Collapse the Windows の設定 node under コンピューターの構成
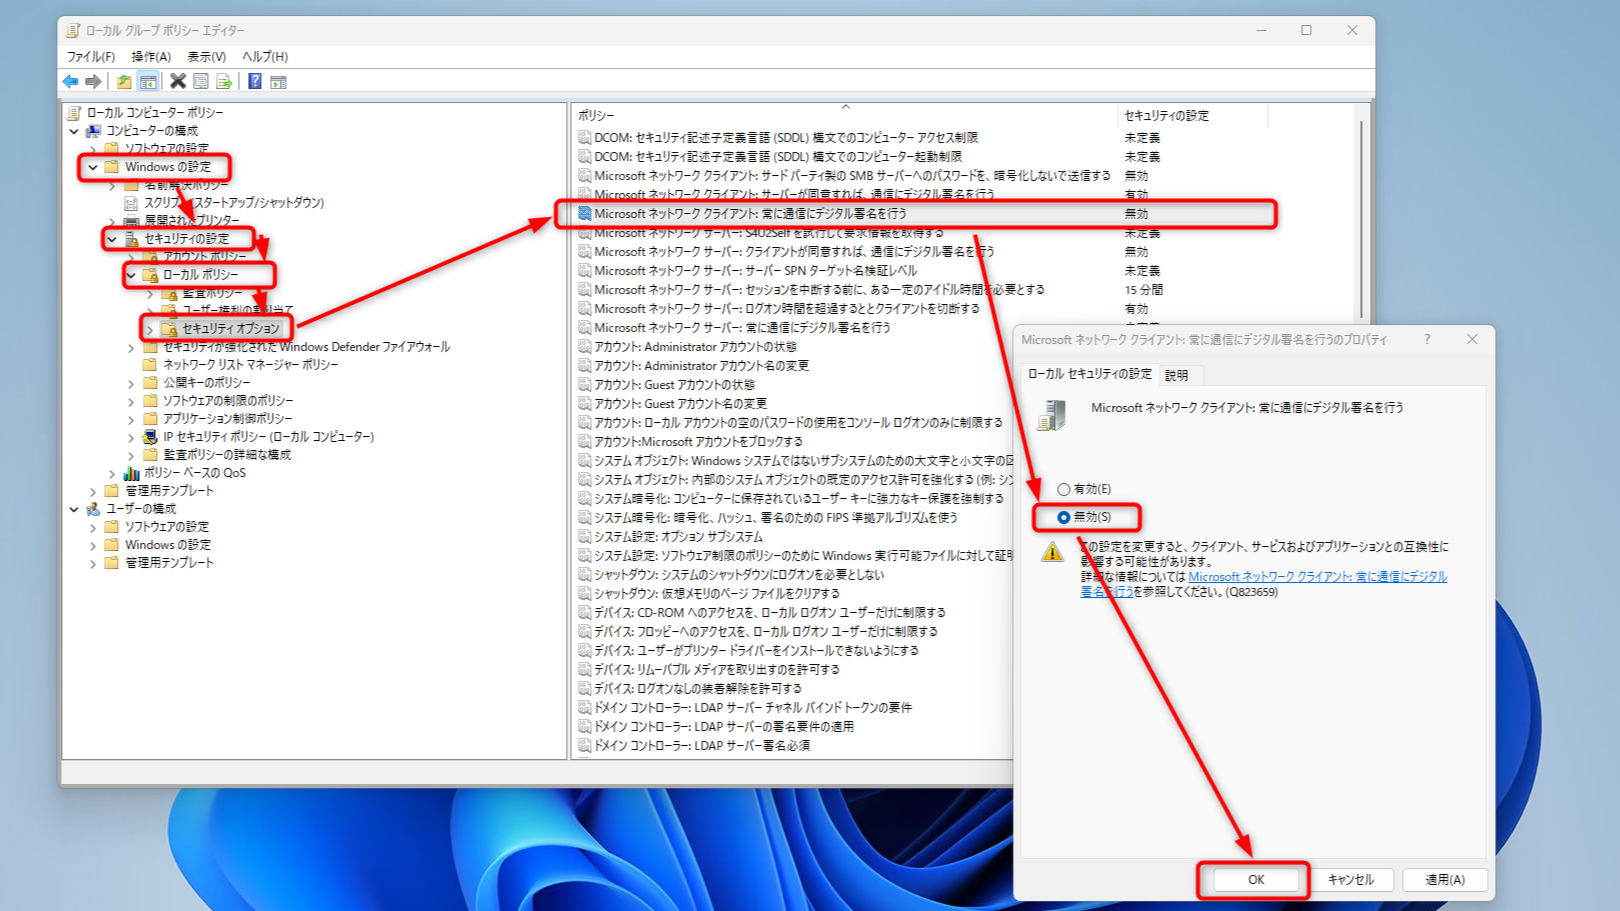The height and width of the screenshot is (911, 1620). click(x=93, y=167)
